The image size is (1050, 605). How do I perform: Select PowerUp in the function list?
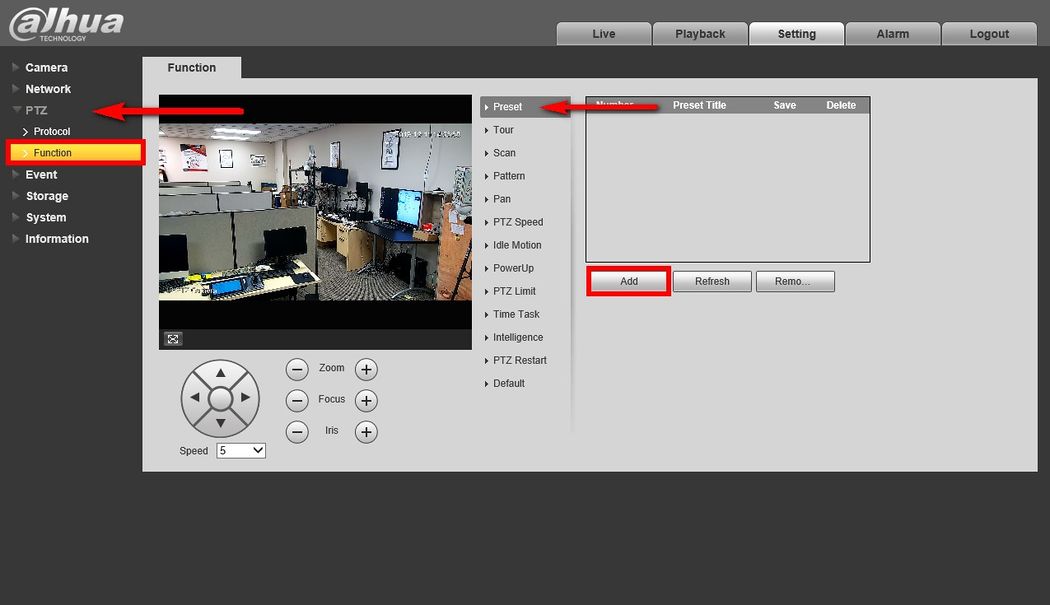tap(513, 268)
